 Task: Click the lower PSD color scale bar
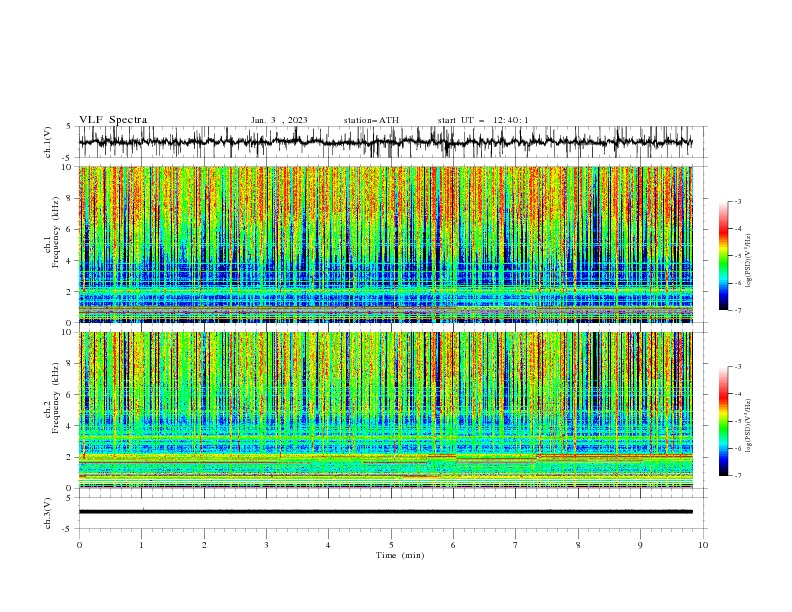click(724, 421)
